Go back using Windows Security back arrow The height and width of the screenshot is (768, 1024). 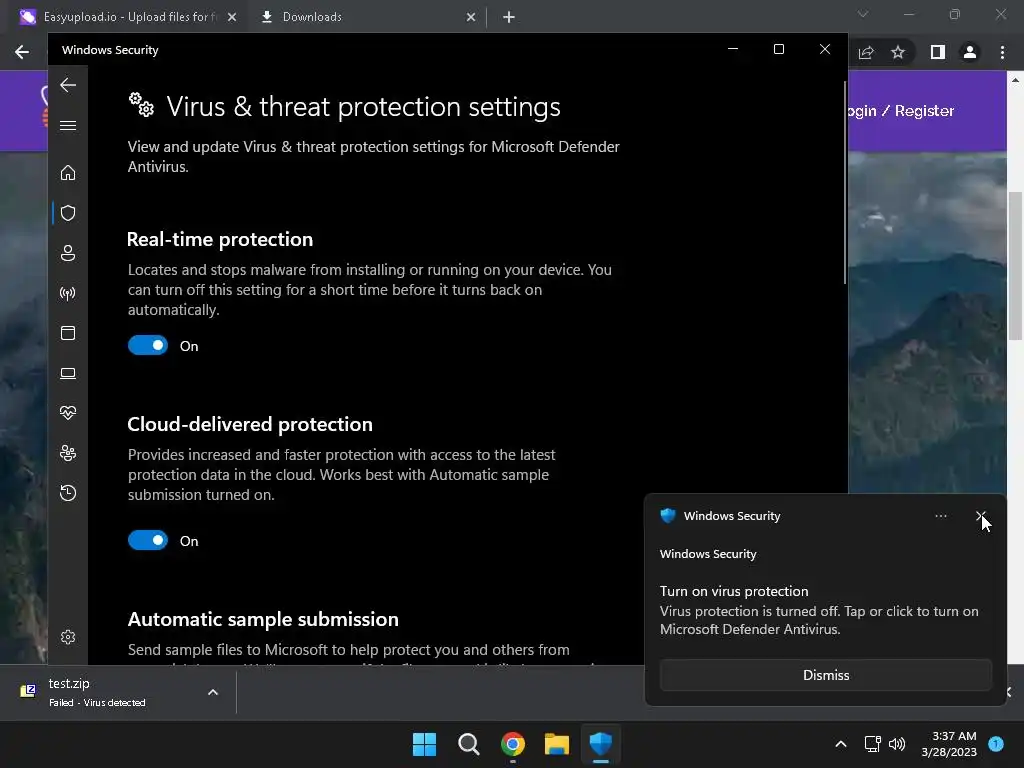(x=68, y=85)
